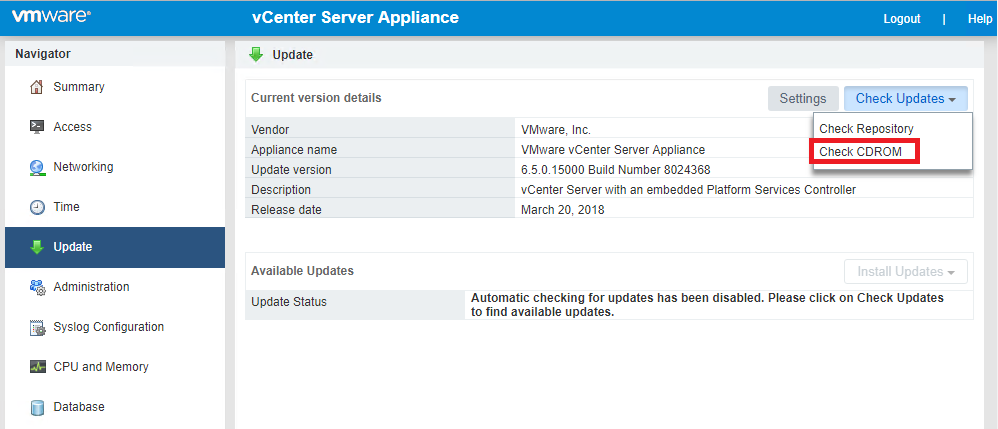
Task: Click the Update Status label
Action: 289,302
